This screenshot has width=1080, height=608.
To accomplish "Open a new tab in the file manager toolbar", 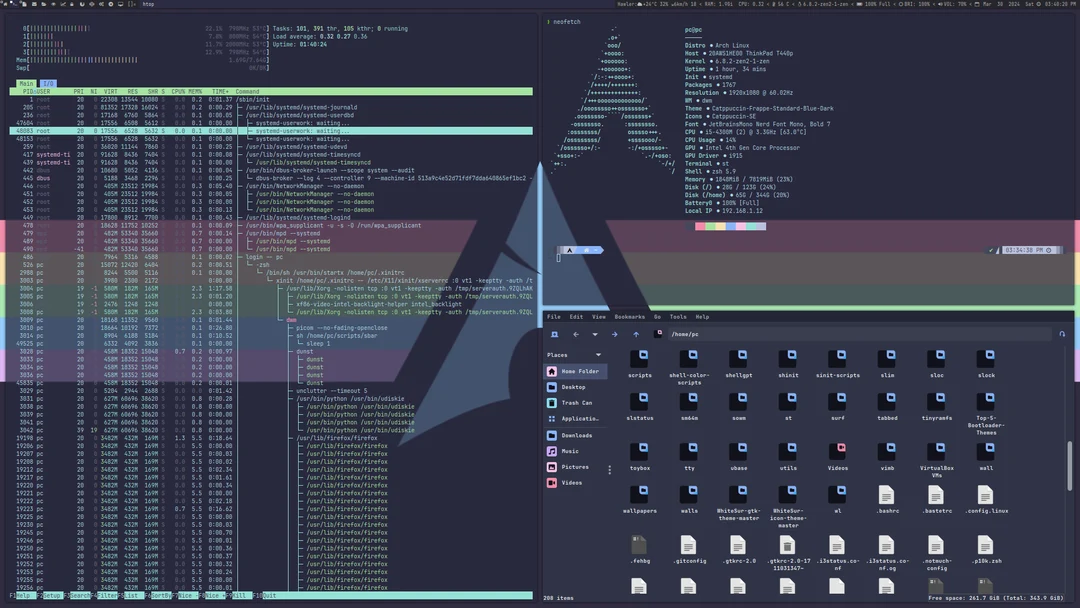I will tap(554, 333).
